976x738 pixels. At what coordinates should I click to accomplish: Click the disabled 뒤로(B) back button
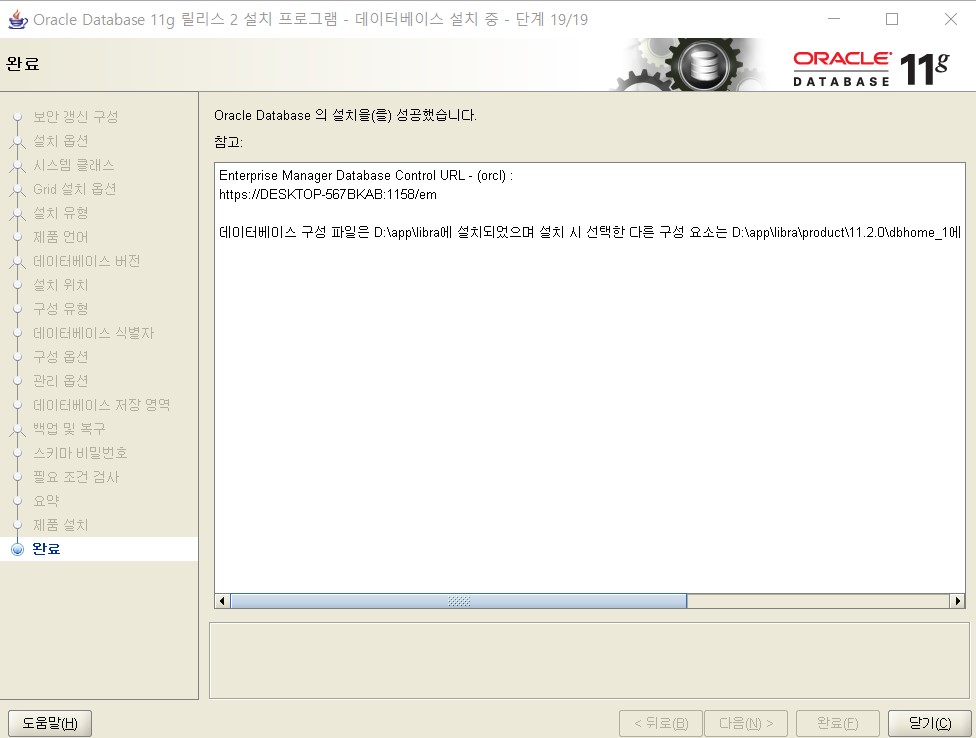[660, 723]
